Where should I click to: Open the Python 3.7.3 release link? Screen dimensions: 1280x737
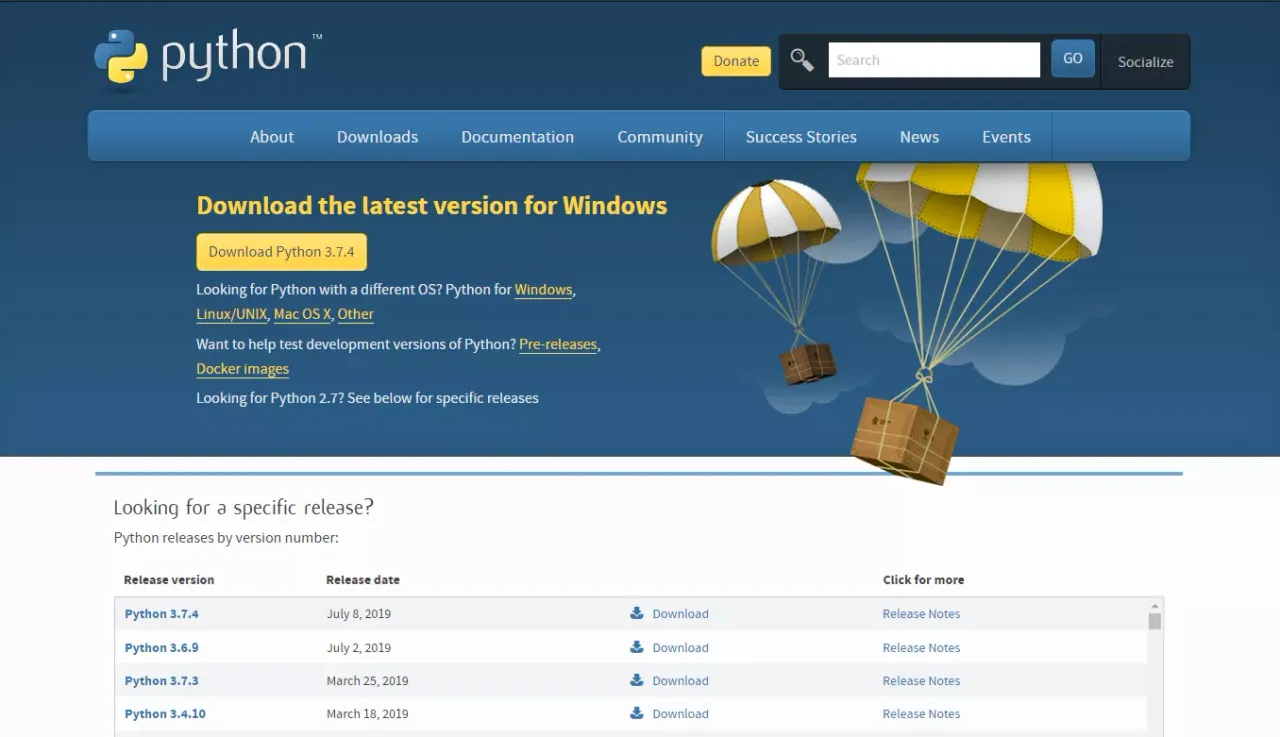(162, 681)
